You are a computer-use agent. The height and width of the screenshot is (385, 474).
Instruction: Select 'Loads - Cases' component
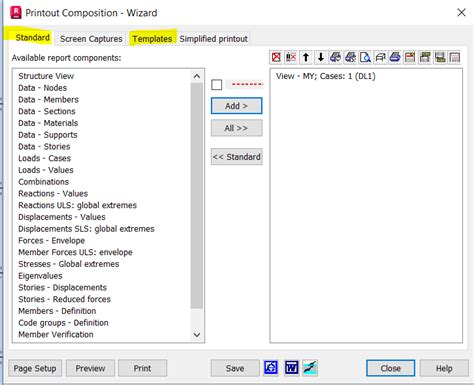coord(45,158)
